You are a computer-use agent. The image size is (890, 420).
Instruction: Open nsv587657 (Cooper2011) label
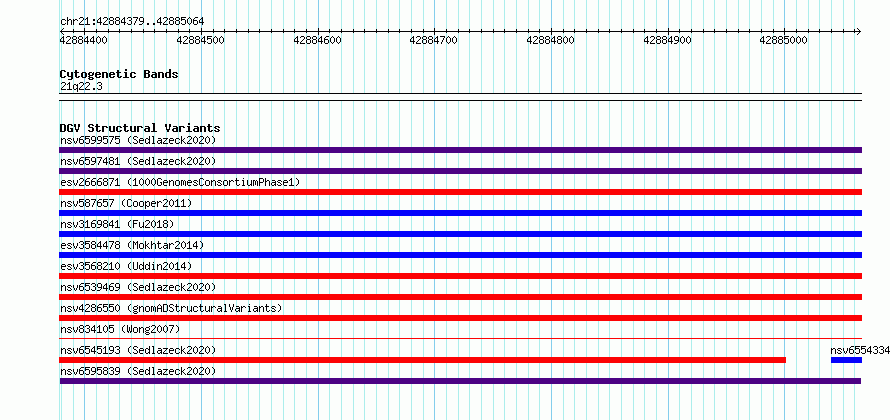(x=126, y=203)
